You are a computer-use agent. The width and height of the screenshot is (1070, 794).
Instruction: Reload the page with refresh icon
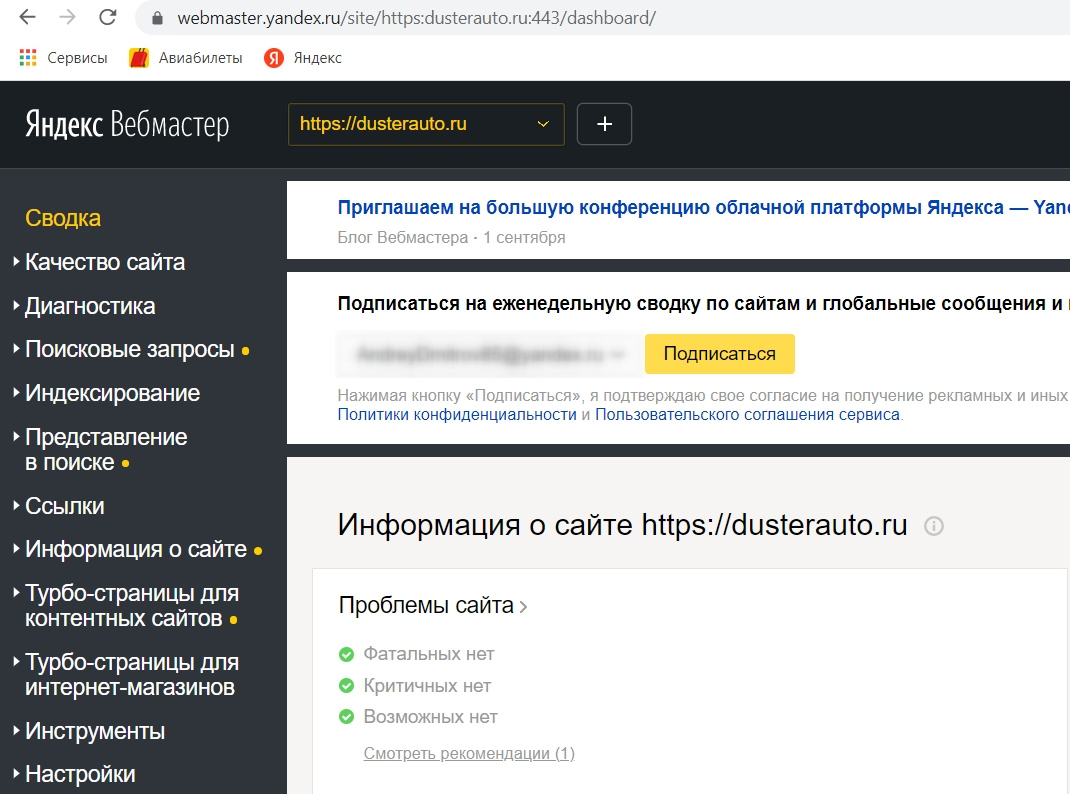108,18
